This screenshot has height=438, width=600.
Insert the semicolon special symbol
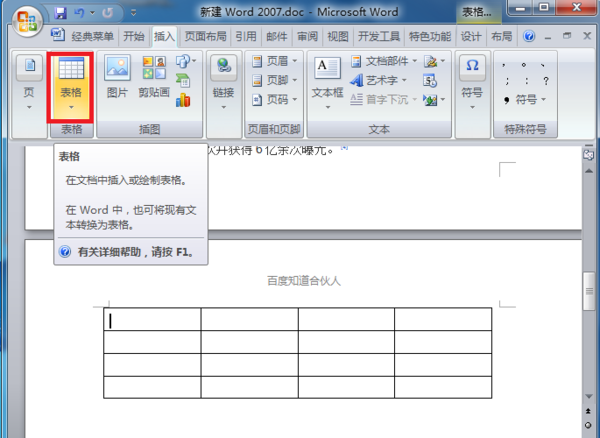507,81
